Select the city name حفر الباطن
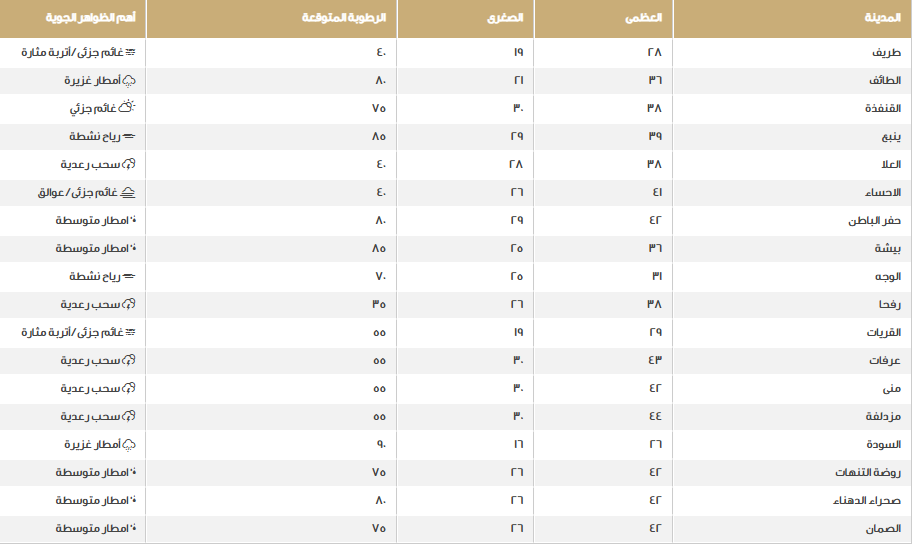Image resolution: width=913 pixels, height=545 pixels. pyautogui.click(x=876, y=221)
